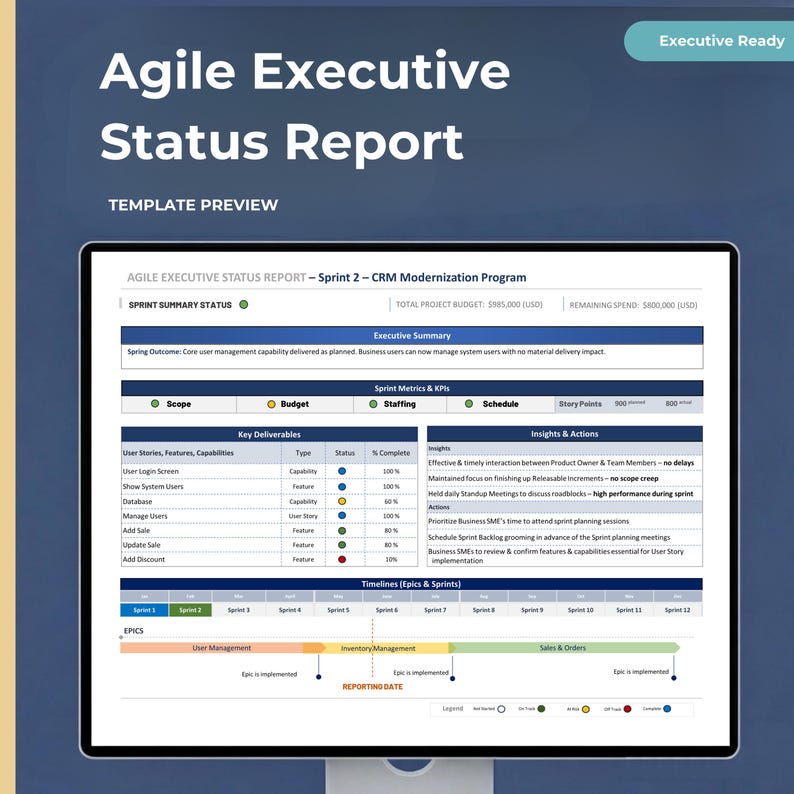Viewport: 794px width, 794px height.
Task: Click the report title 'Sprint 2 – CRM Modernization Program'
Action: [x=422, y=277]
